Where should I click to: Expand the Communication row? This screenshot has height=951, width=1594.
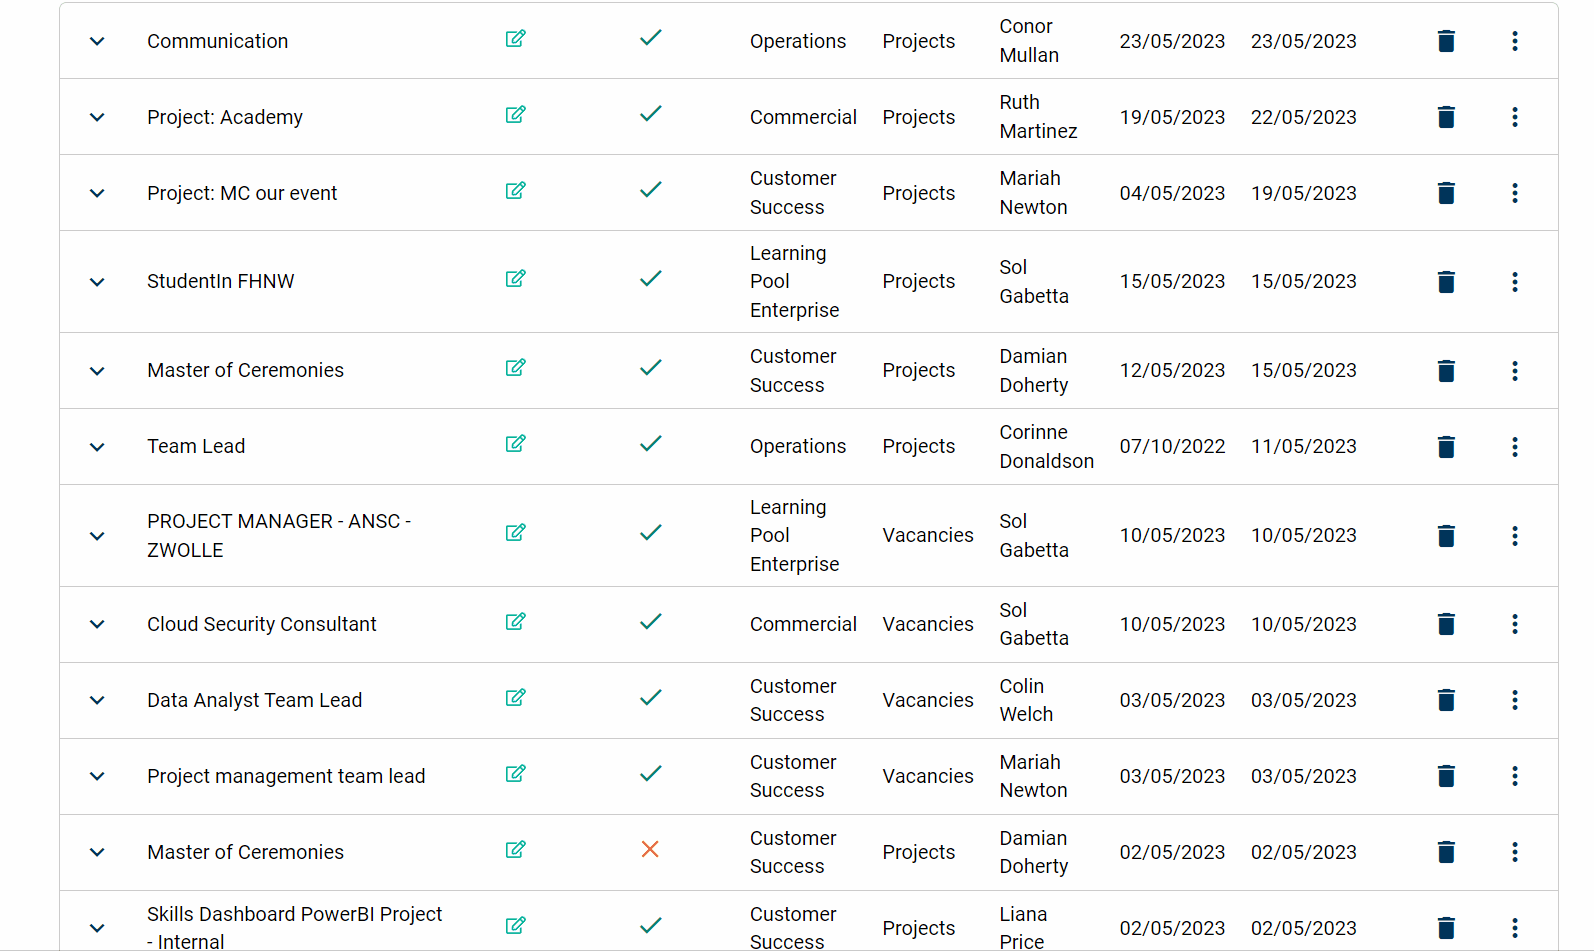[x=97, y=41]
